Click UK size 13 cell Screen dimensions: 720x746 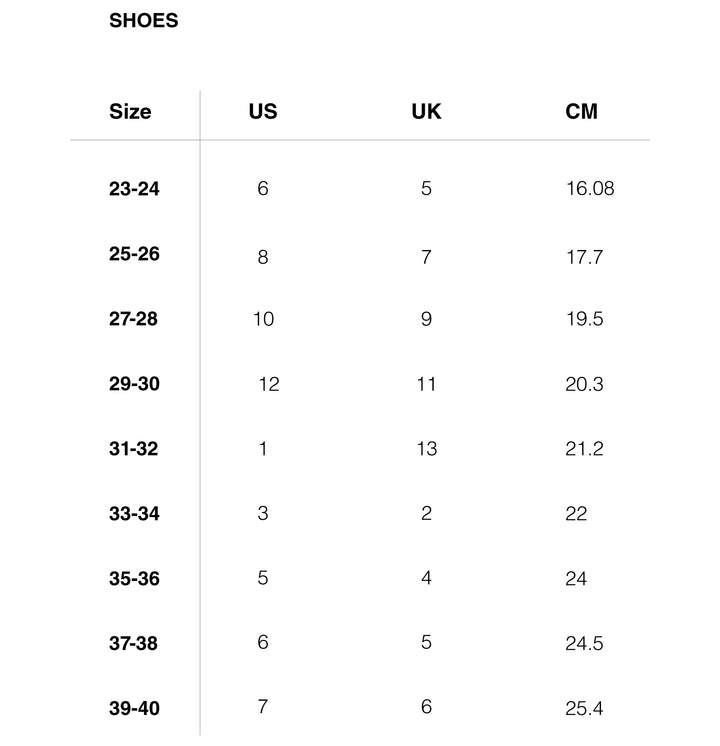(x=427, y=449)
